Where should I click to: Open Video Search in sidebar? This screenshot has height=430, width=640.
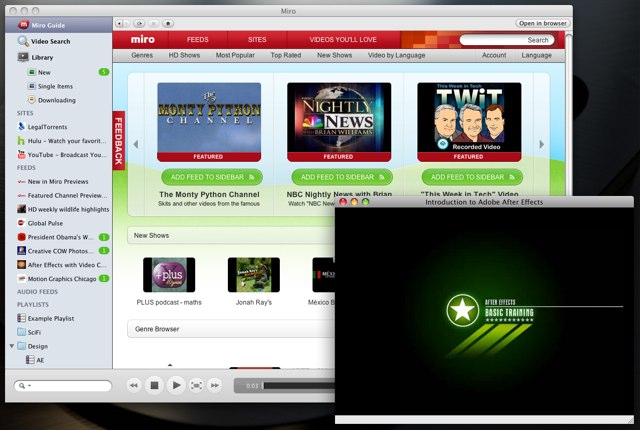tap(58, 41)
